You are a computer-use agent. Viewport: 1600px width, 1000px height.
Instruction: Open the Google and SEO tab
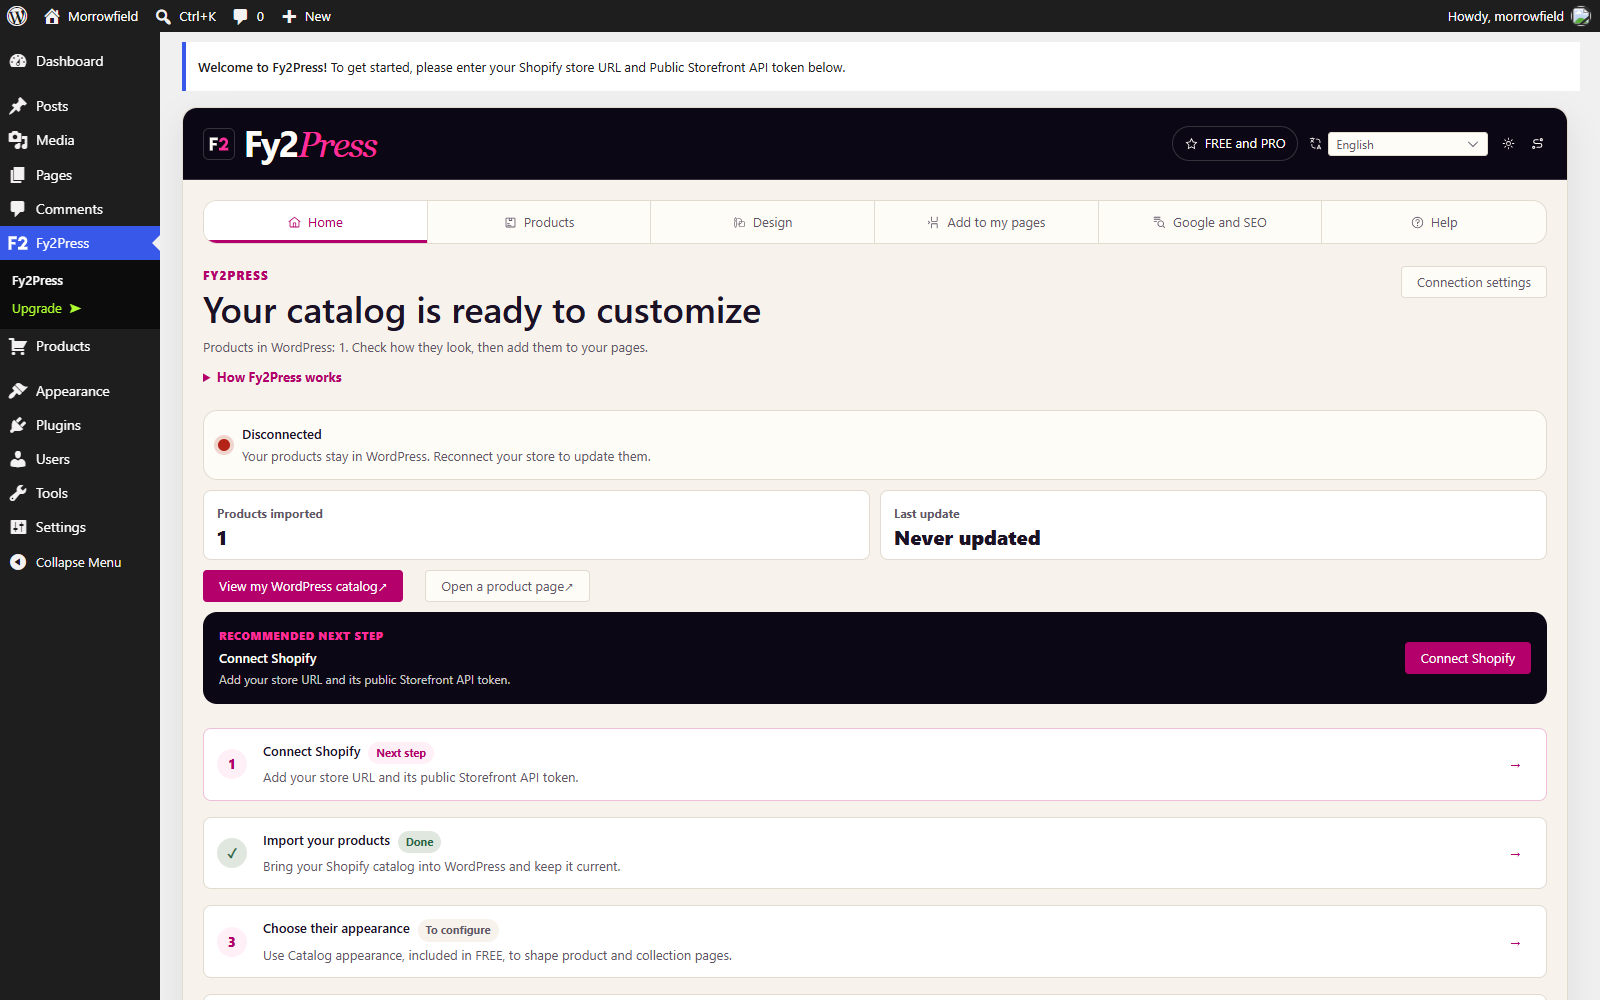(1210, 222)
